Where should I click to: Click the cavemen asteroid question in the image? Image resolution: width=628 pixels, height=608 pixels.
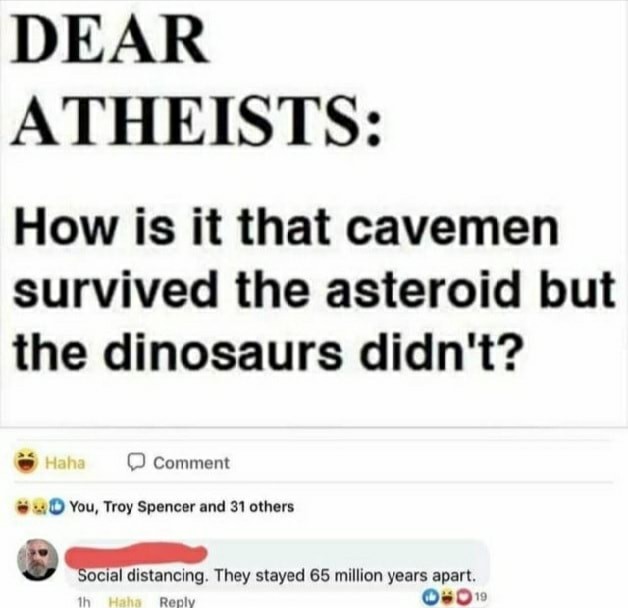(314, 290)
